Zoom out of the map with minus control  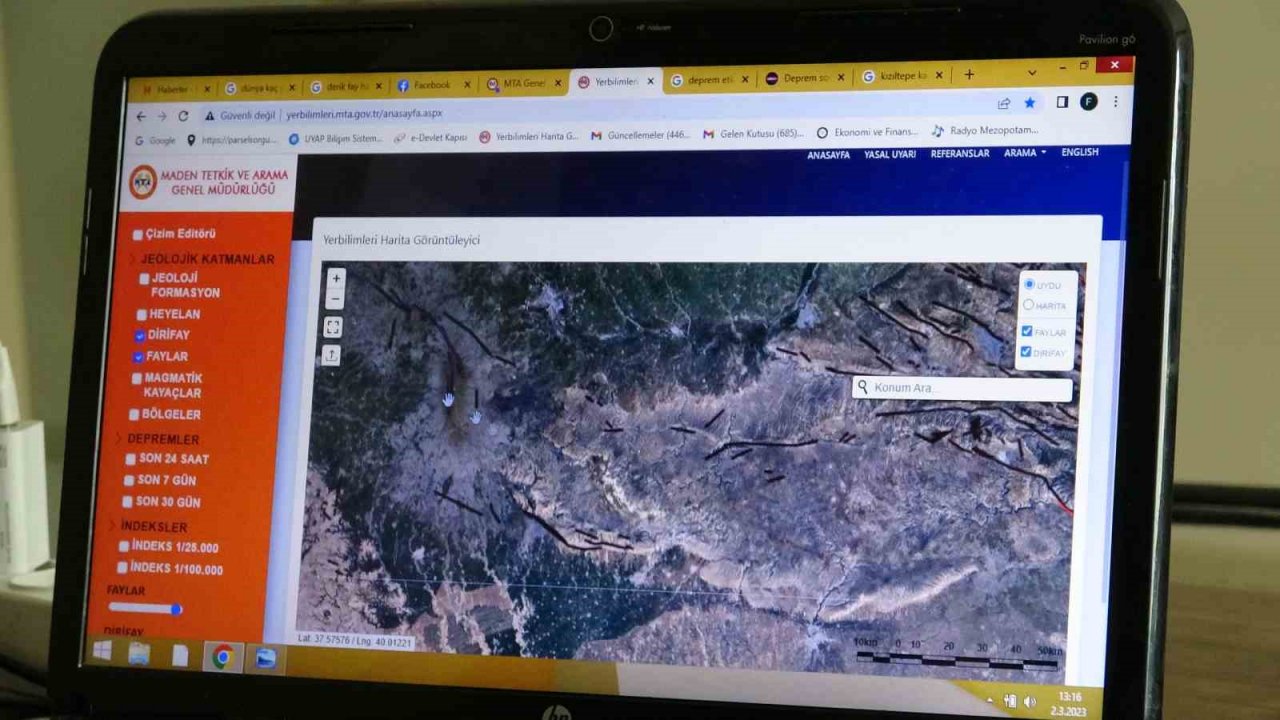(333, 300)
